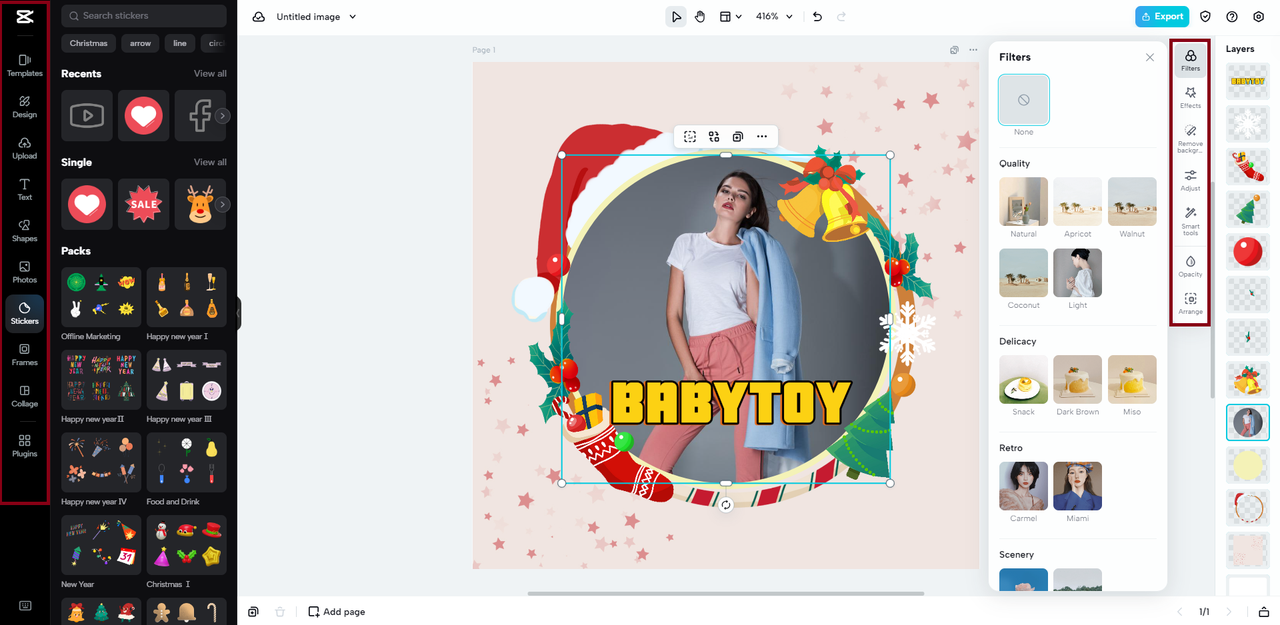Select the hand pan tool
The height and width of the screenshot is (625, 1280).
[700, 17]
